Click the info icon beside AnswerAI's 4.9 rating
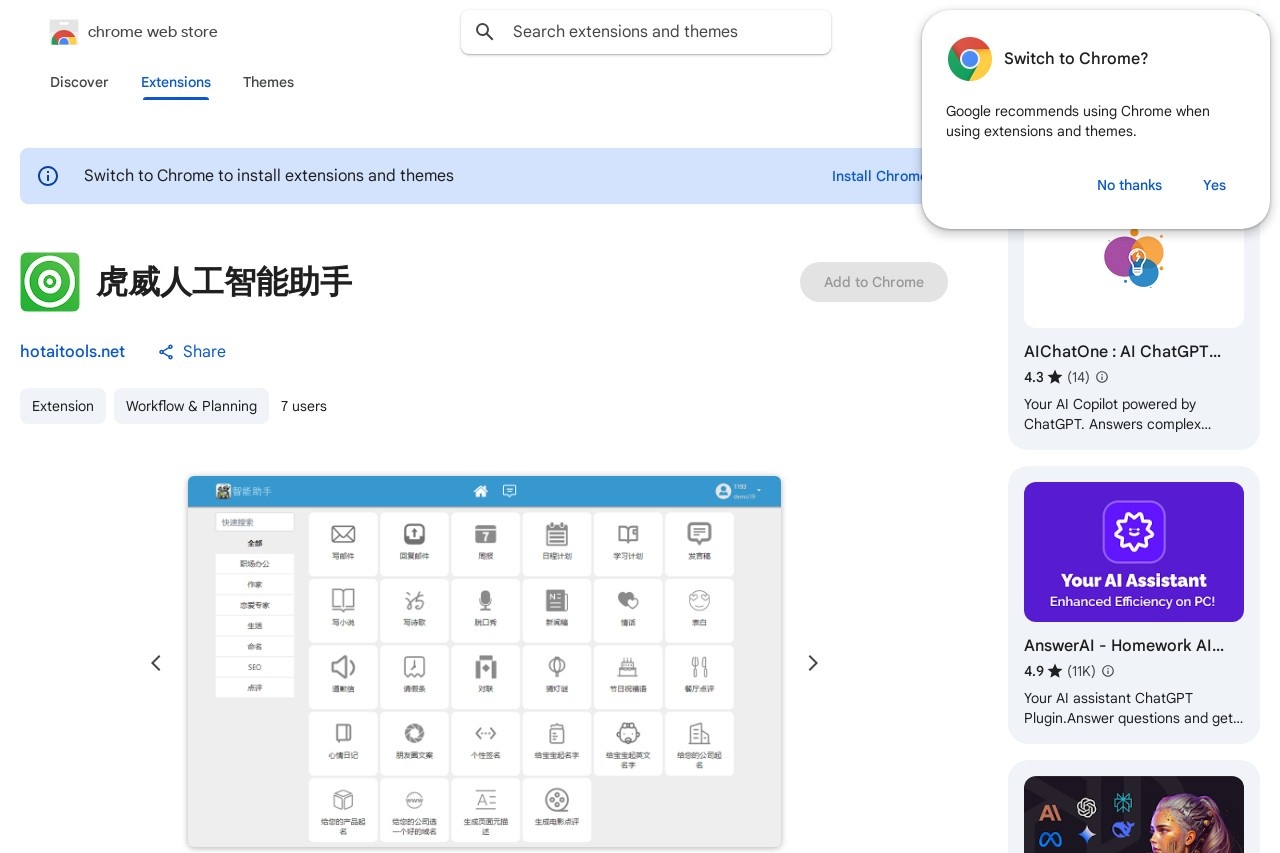The width and height of the screenshot is (1280, 853). click(1108, 671)
